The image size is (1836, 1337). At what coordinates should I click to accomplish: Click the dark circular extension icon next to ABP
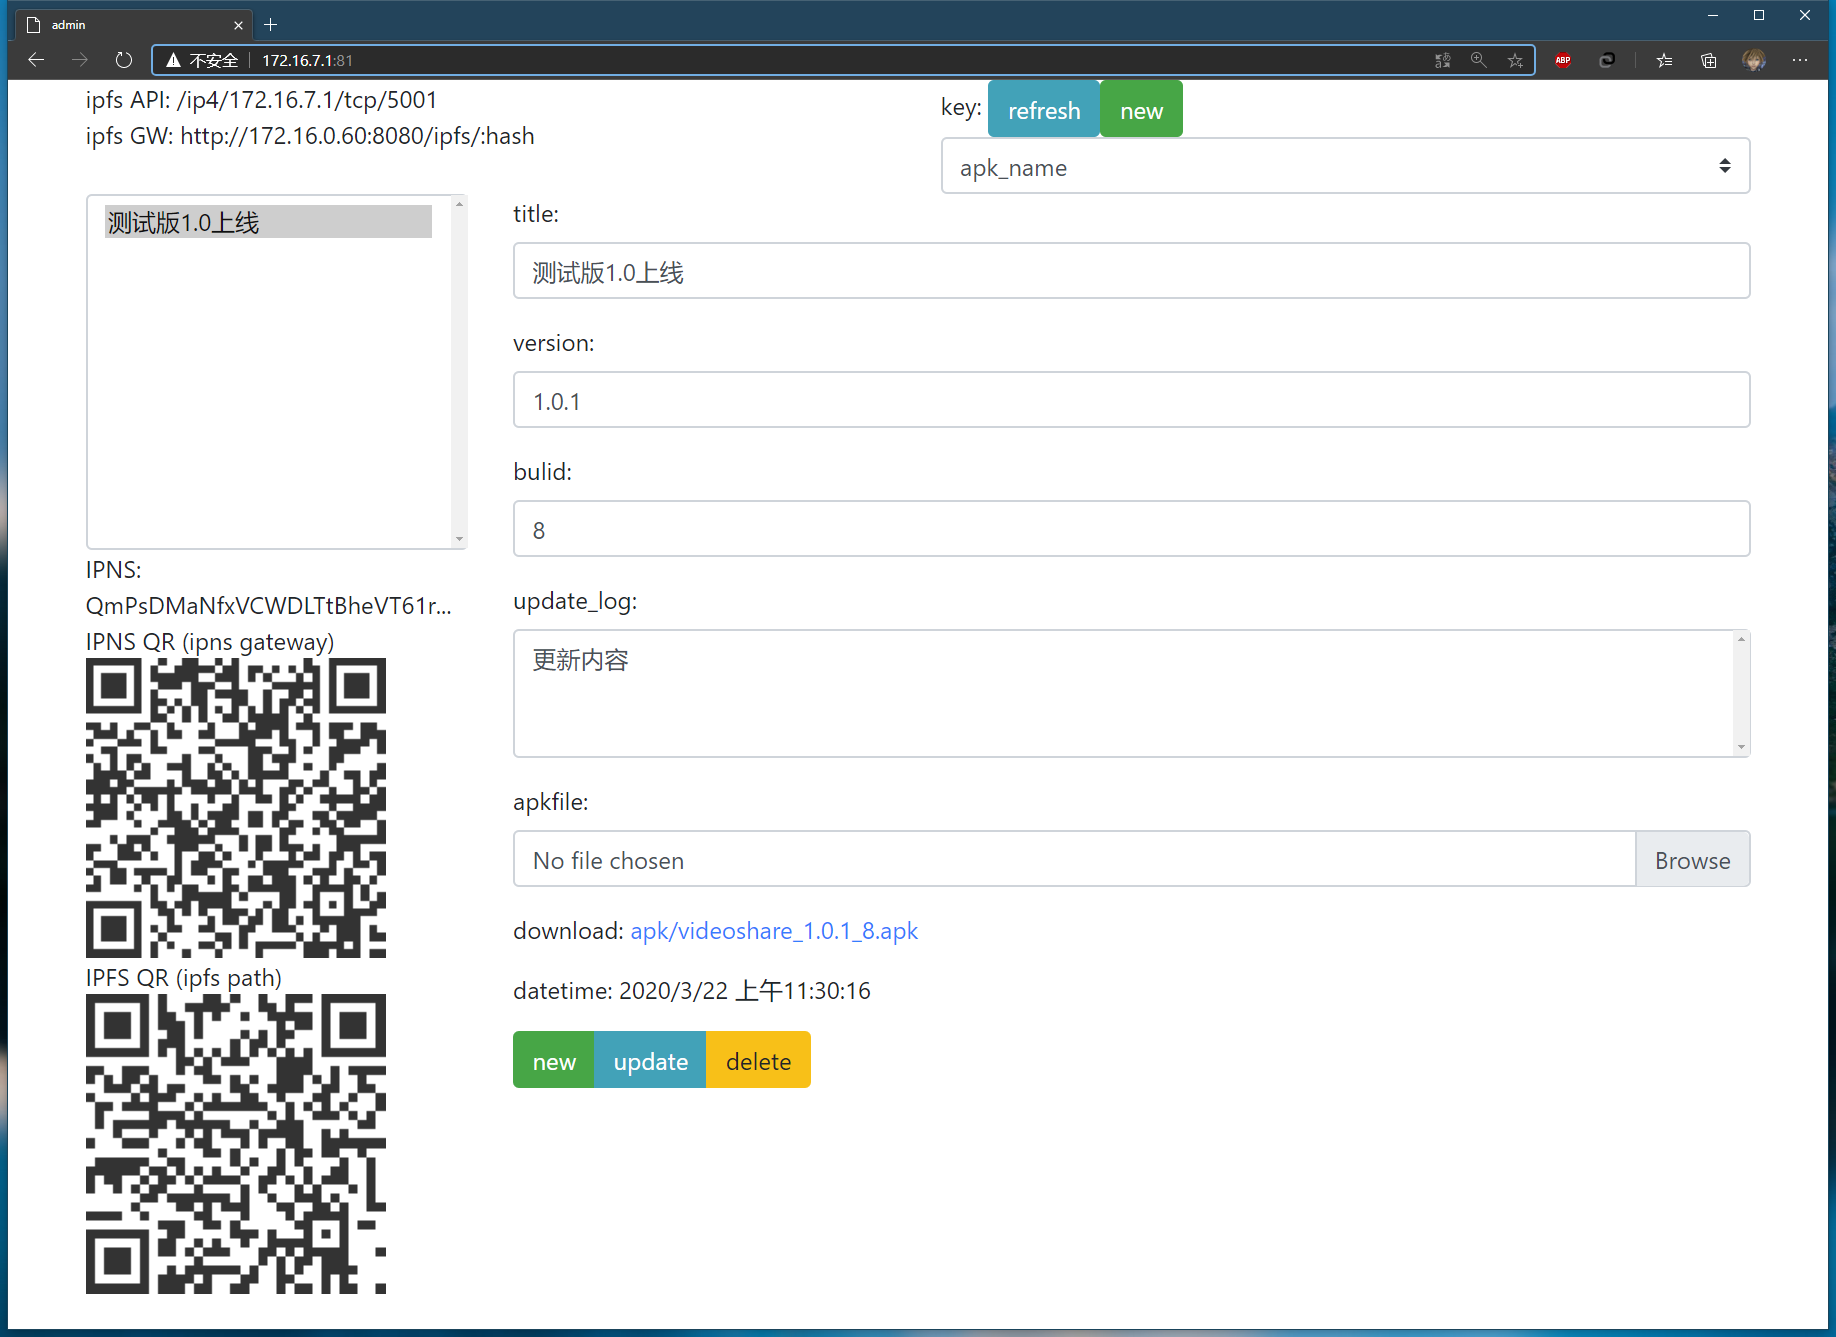tap(1607, 60)
